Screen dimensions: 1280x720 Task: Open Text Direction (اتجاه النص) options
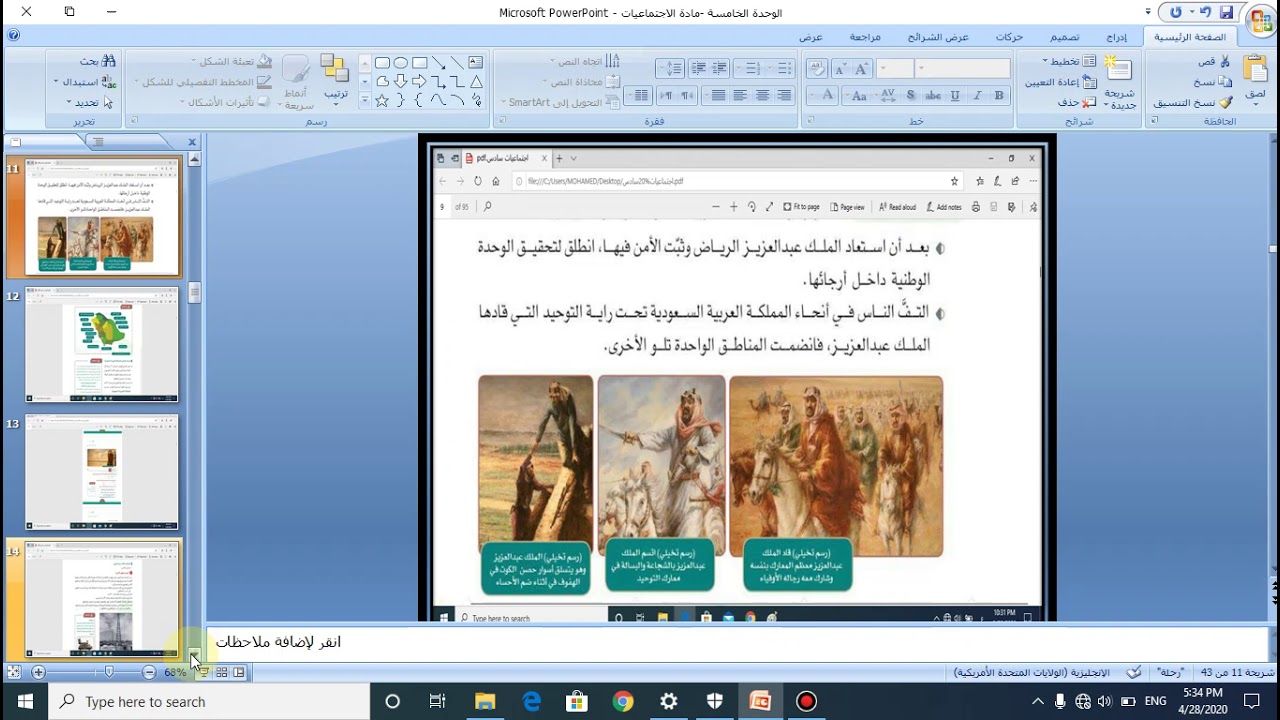583,62
